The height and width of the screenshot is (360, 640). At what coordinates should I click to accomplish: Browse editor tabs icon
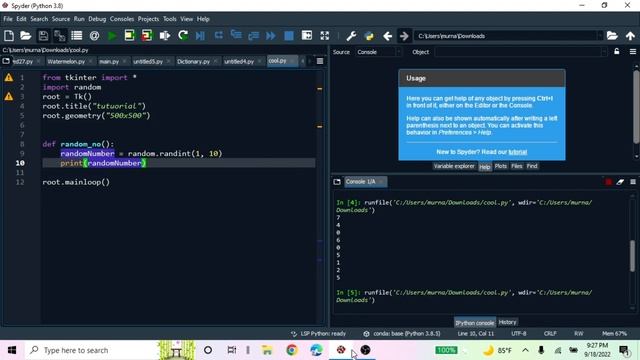(x=6, y=61)
